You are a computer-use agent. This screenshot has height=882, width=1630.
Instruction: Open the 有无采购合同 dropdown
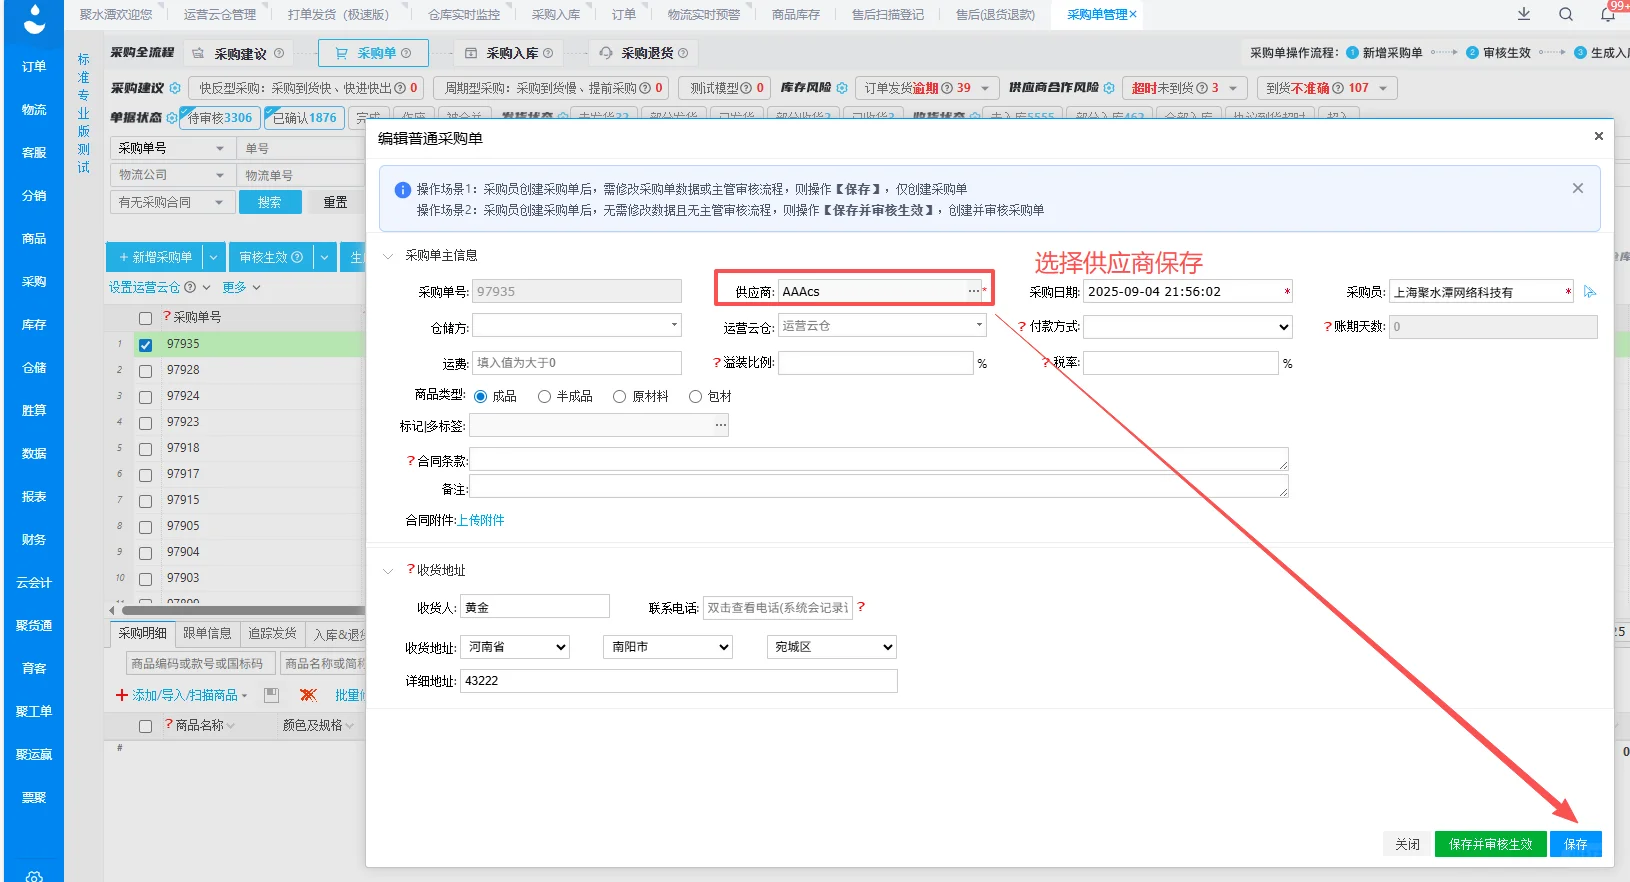pyautogui.click(x=172, y=202)
